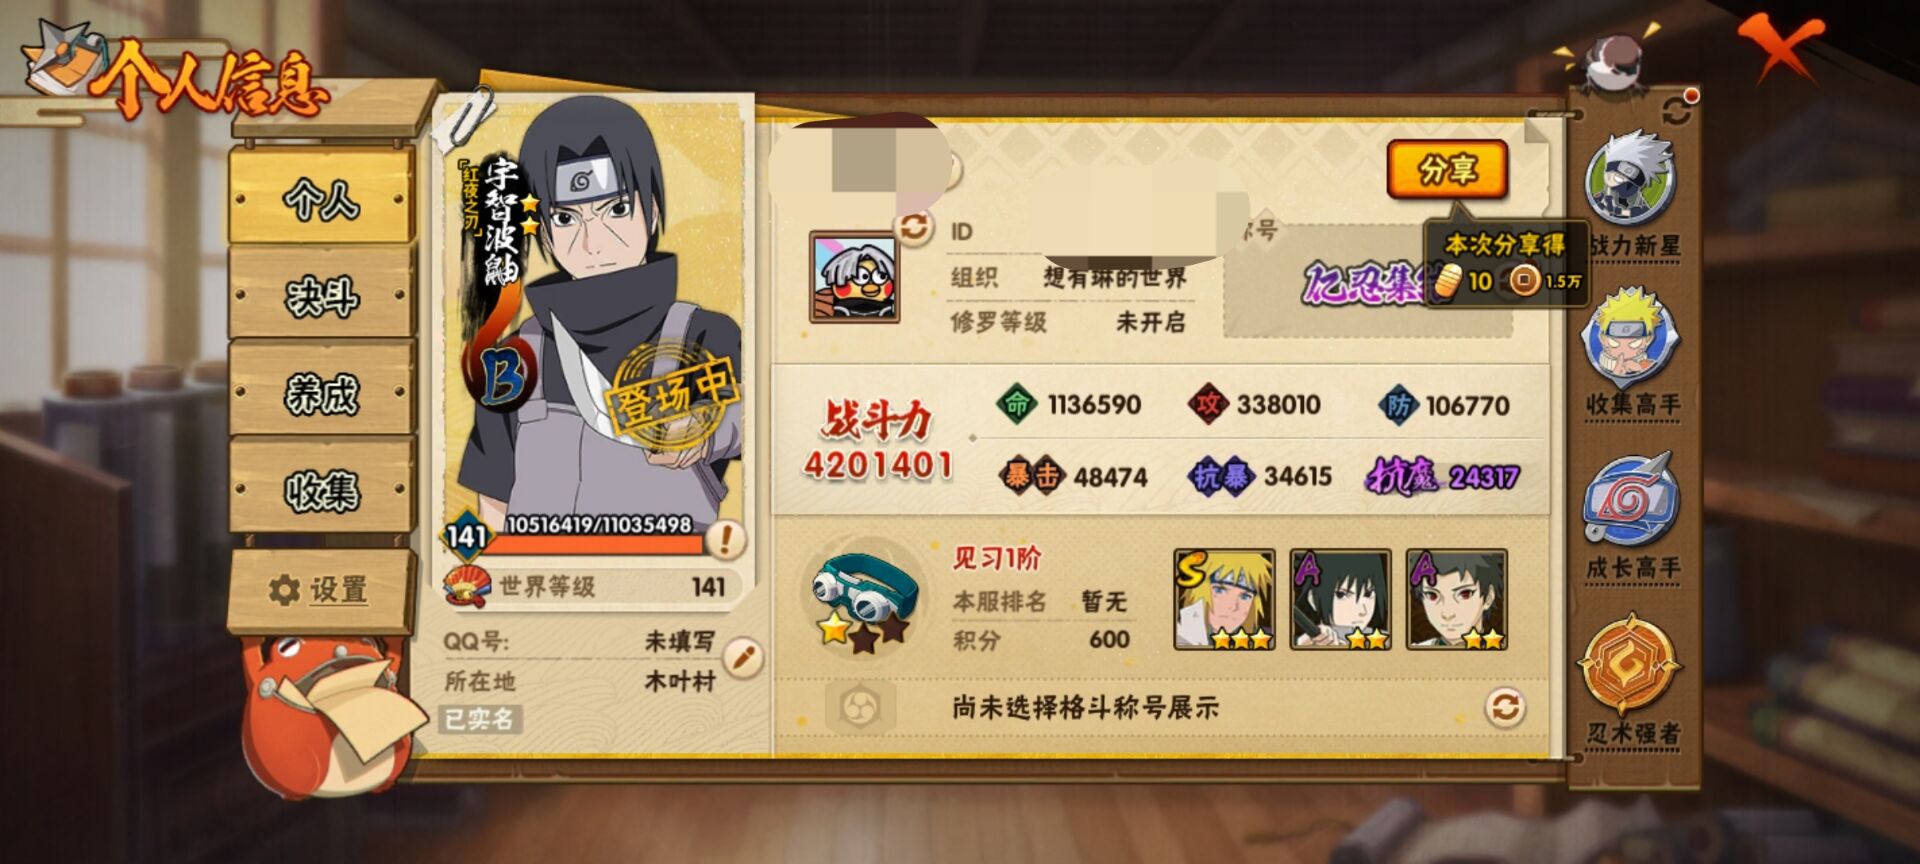Tap the avatar refresh arrows icon
1920x864 pixels.
click(x=913, y=227)
